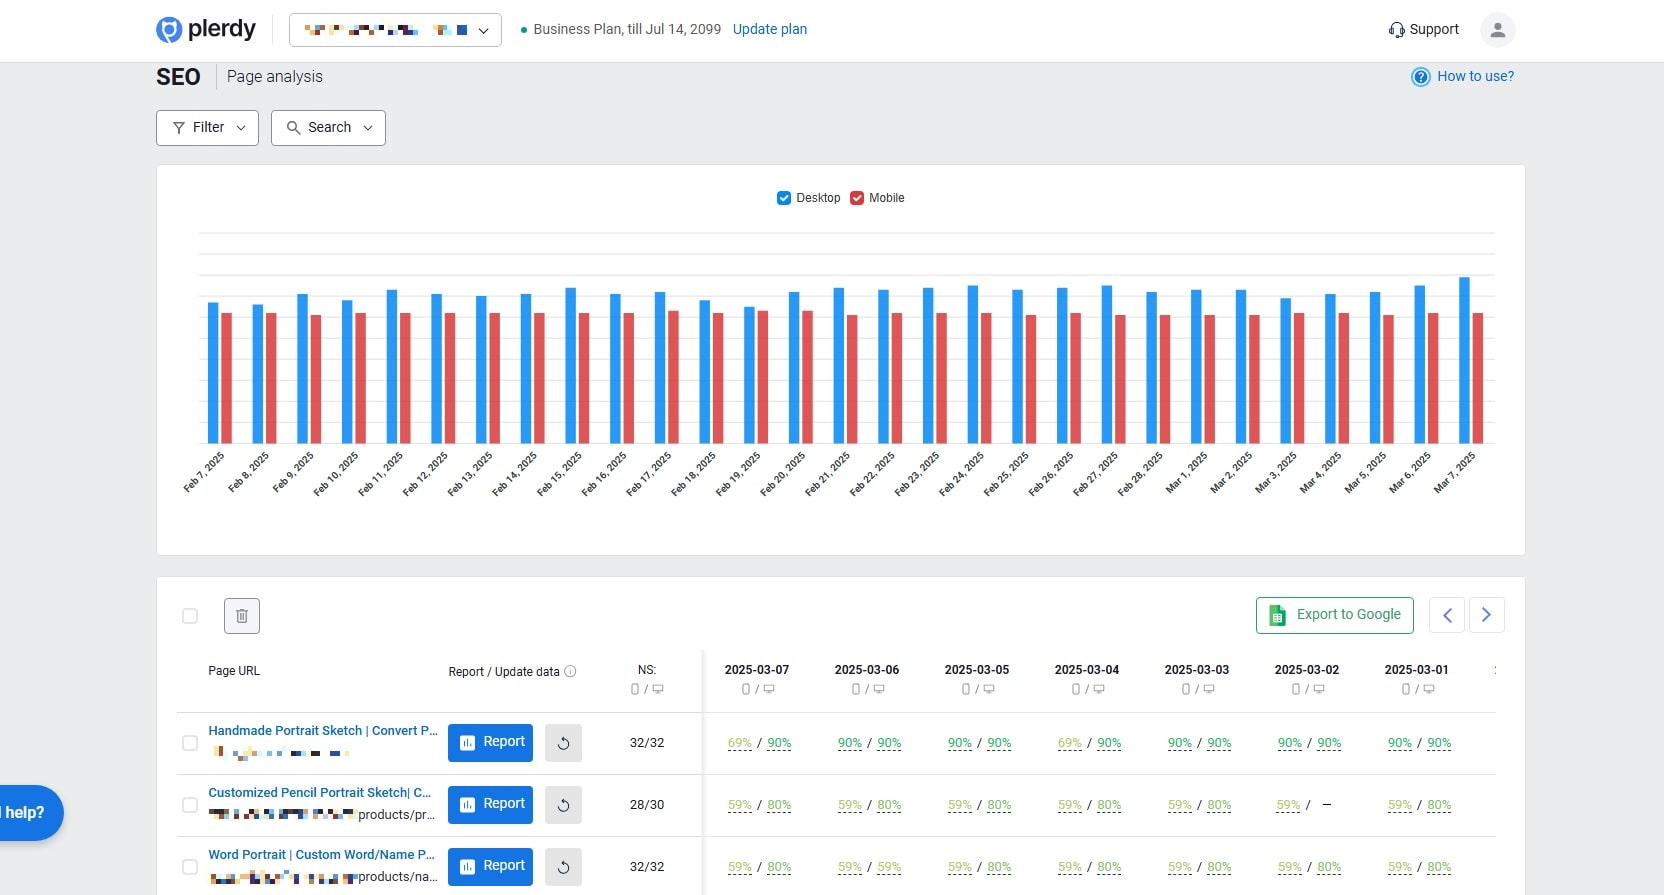Uncheck the Desktop chart checkbox
Viewport: 1664px width, 895px height.
pyautogui.click(x=784, y=198)
